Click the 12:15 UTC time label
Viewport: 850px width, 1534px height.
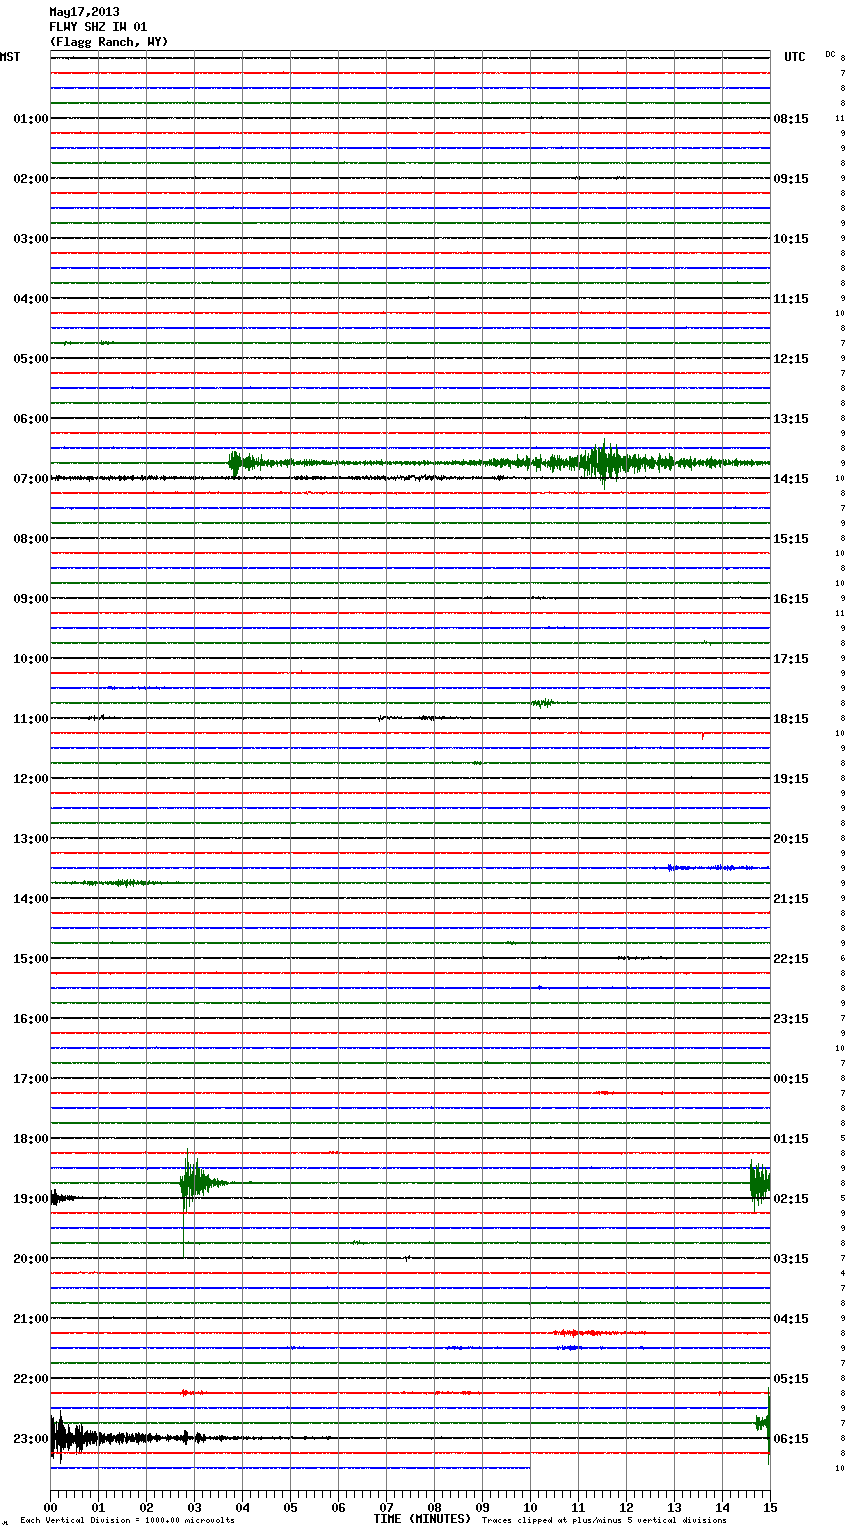(791, 359)
